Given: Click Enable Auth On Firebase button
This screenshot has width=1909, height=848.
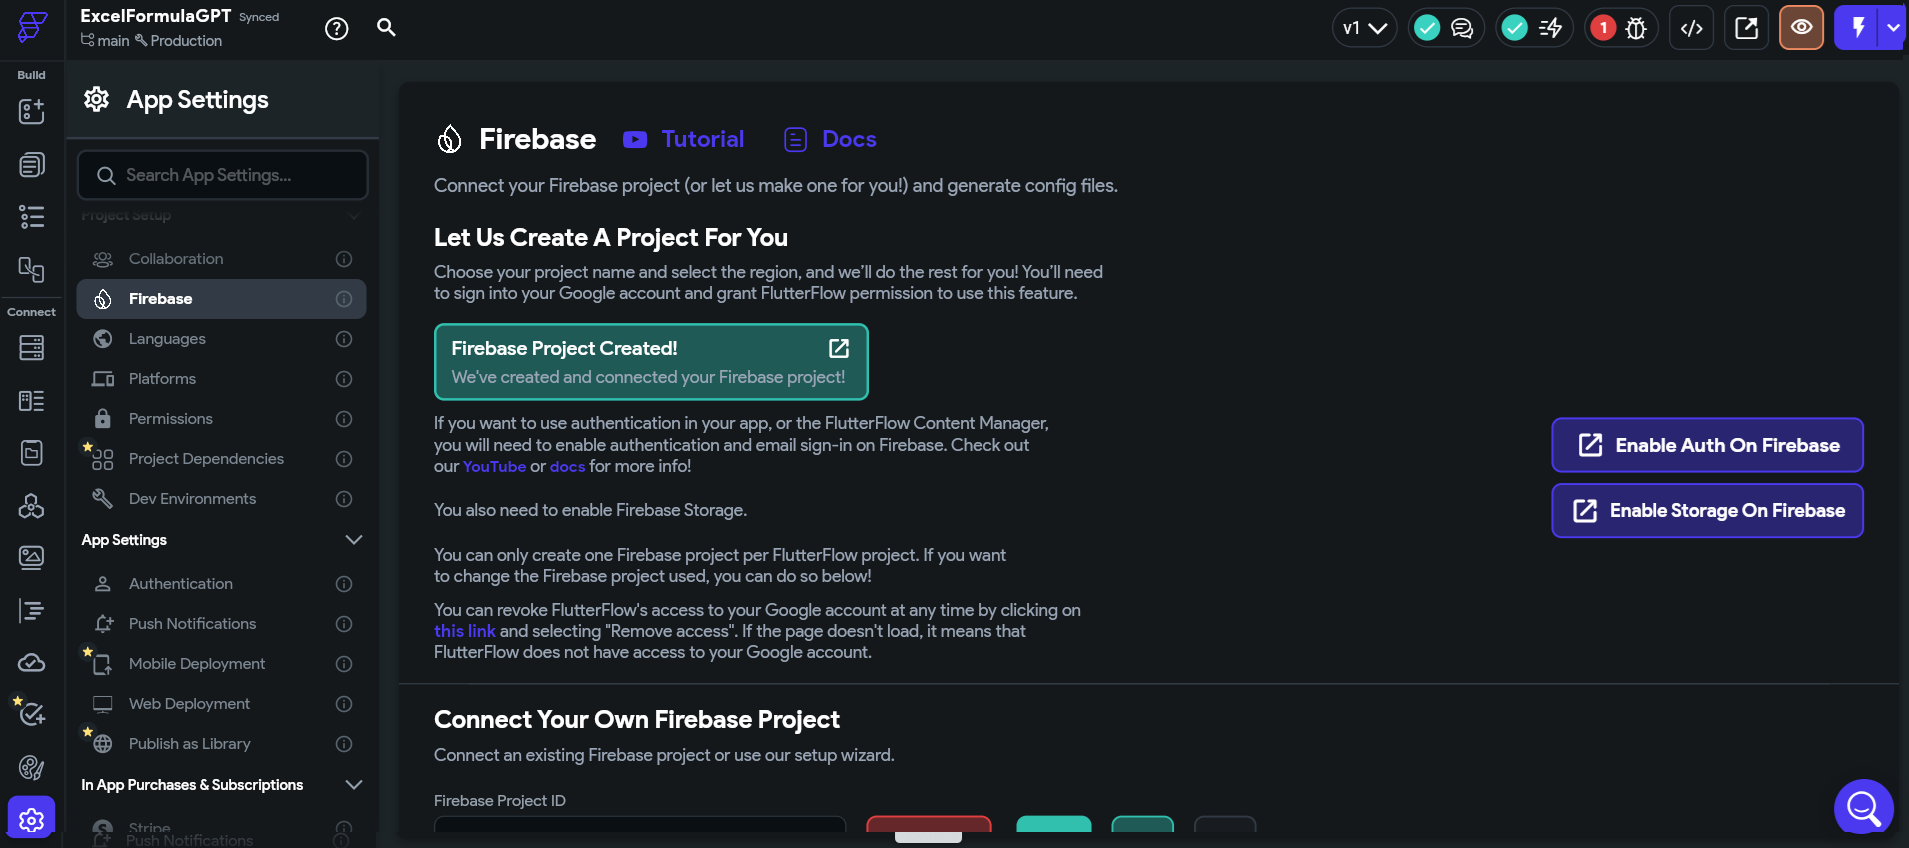Looking at the screenshot, I should click(x=1707, y=445).
